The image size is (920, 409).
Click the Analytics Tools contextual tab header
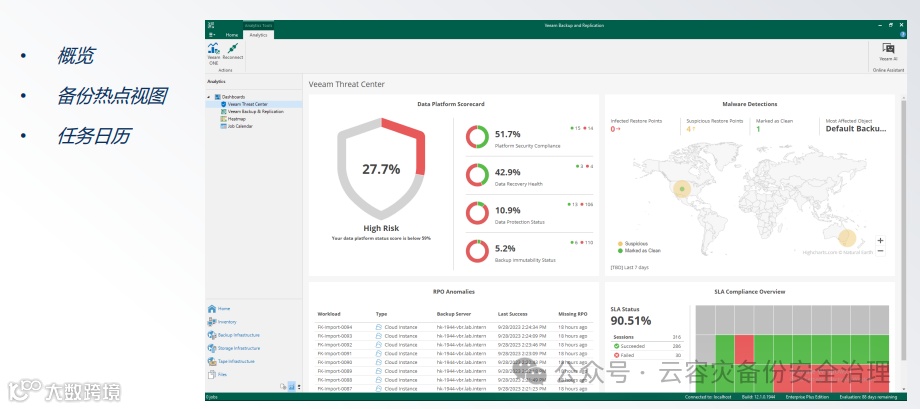coord(258,25)
